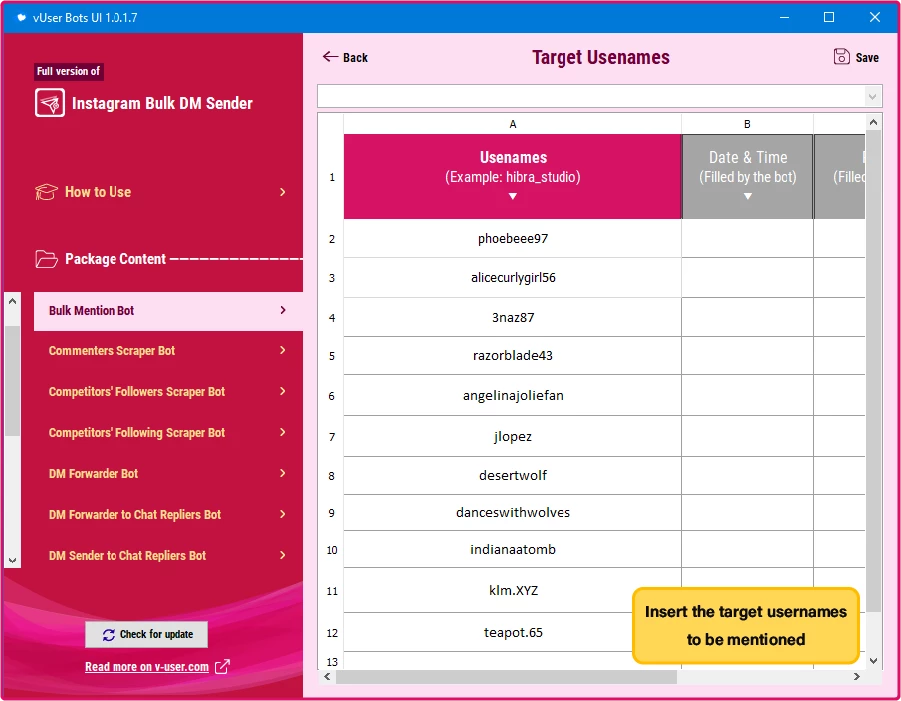Select Competitors' Followers Scraper Bot item
The height and width of the screenshot is (701, 901).
click(168, 391)
